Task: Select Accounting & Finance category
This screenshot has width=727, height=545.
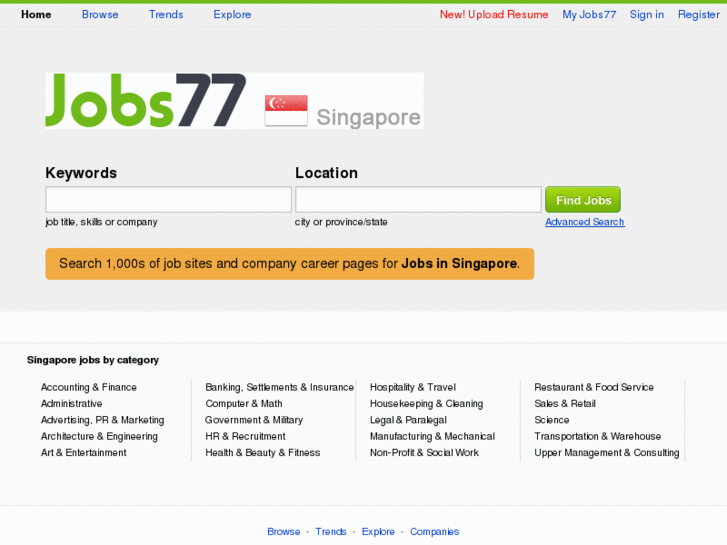Action: click(89, 387)
